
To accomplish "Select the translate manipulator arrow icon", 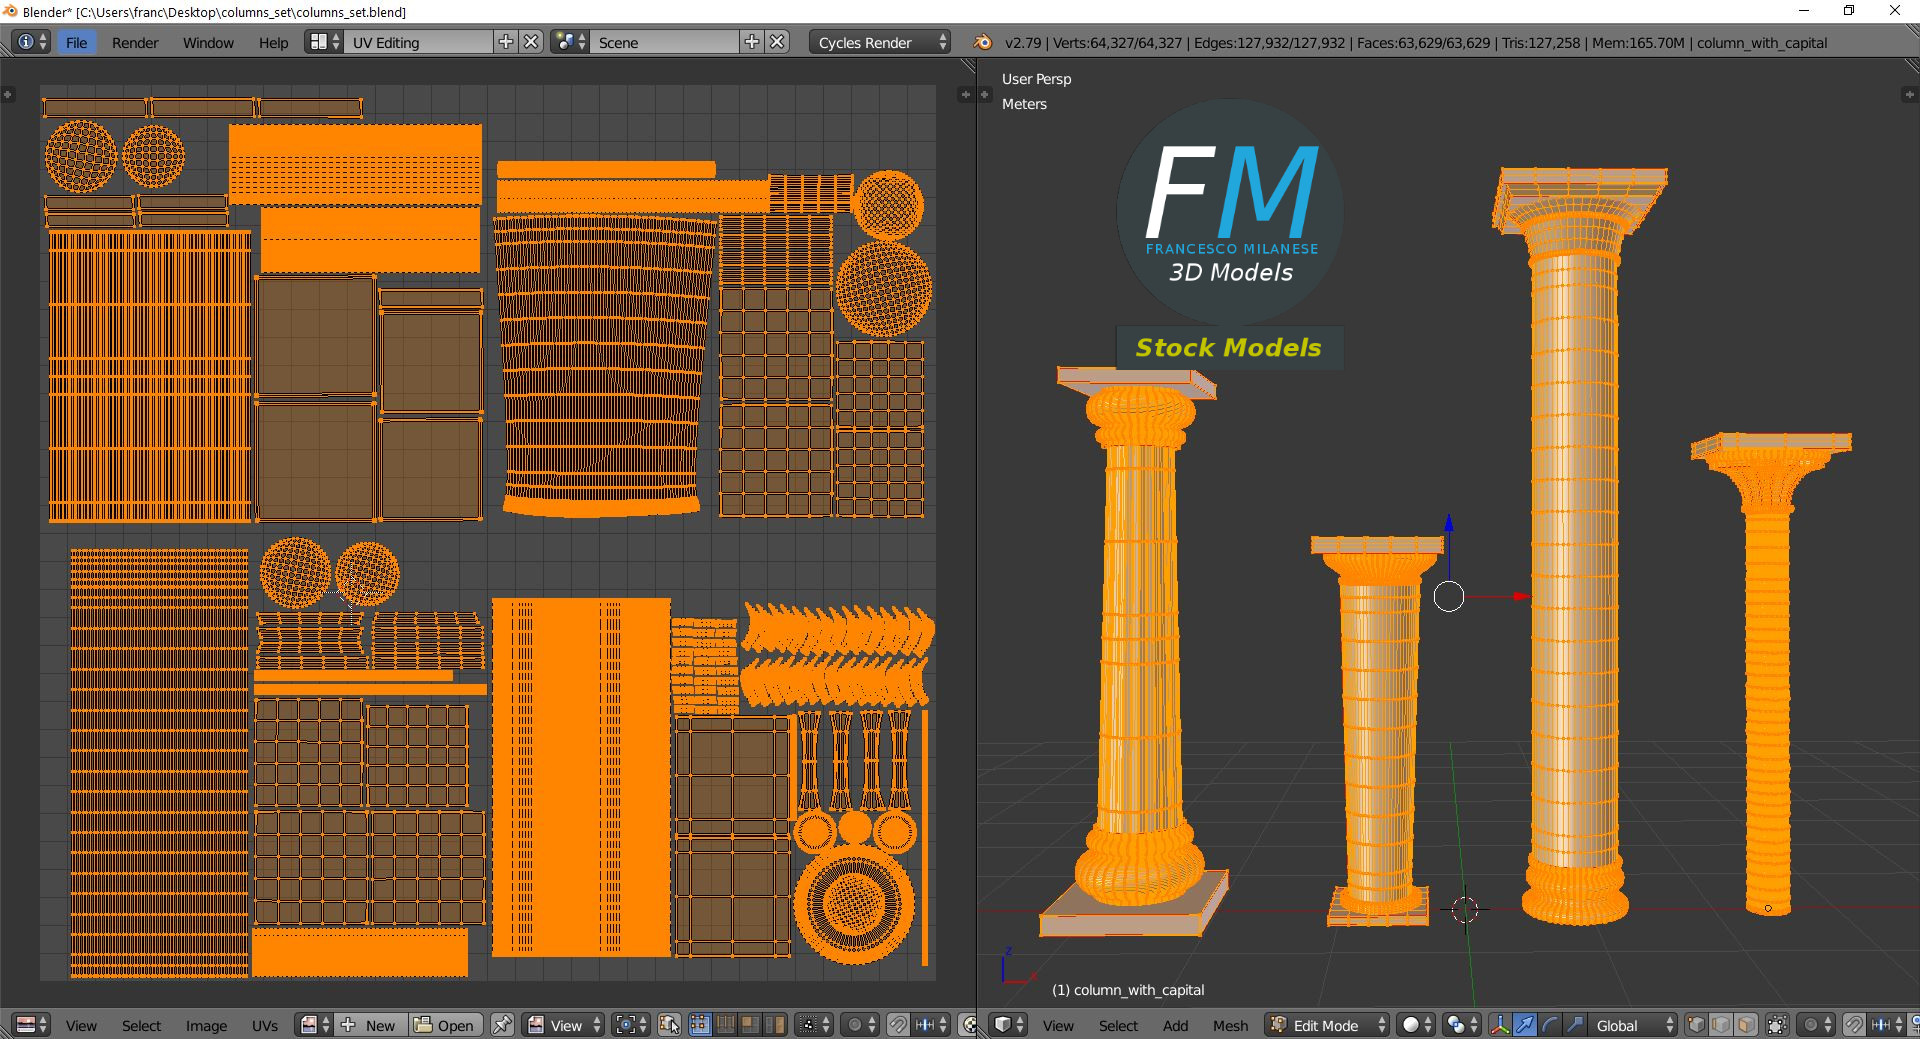I will coord(1525,1025).
